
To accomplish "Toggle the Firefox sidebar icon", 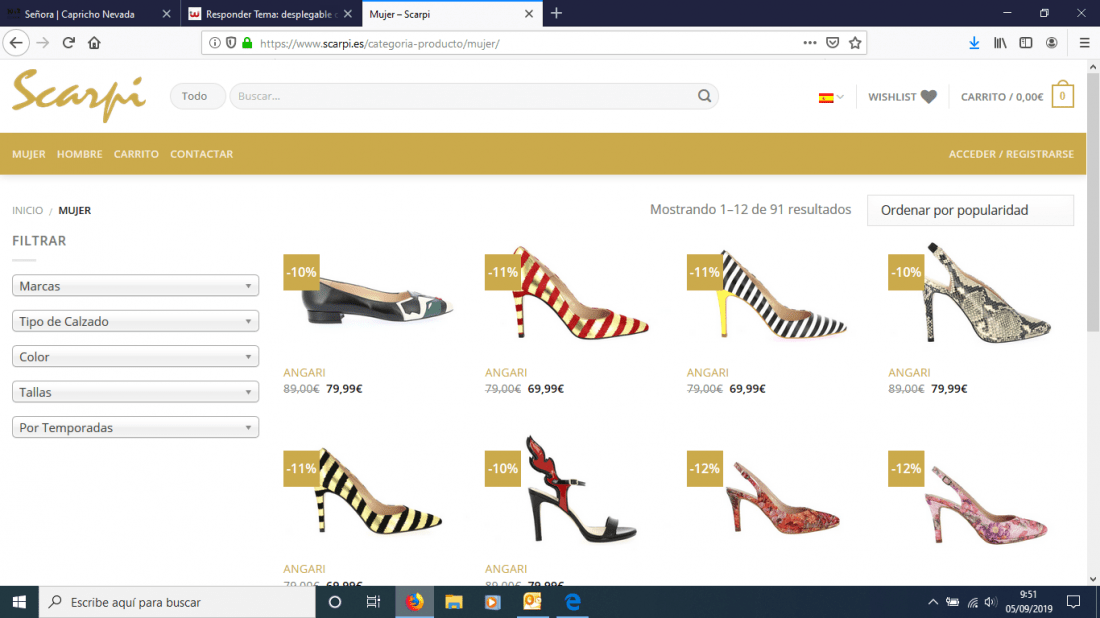I will 1026,43.
